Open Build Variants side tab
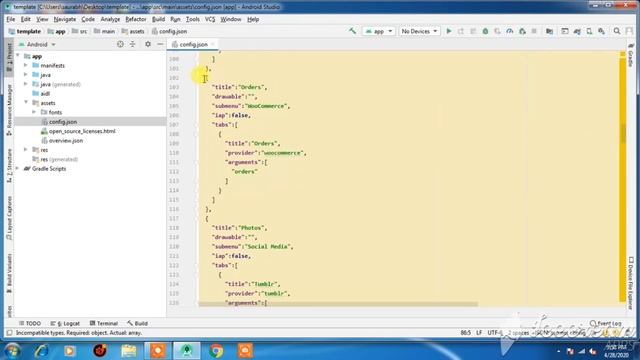The height and width of the screenshot is (360, 640). tap(9, 272)
